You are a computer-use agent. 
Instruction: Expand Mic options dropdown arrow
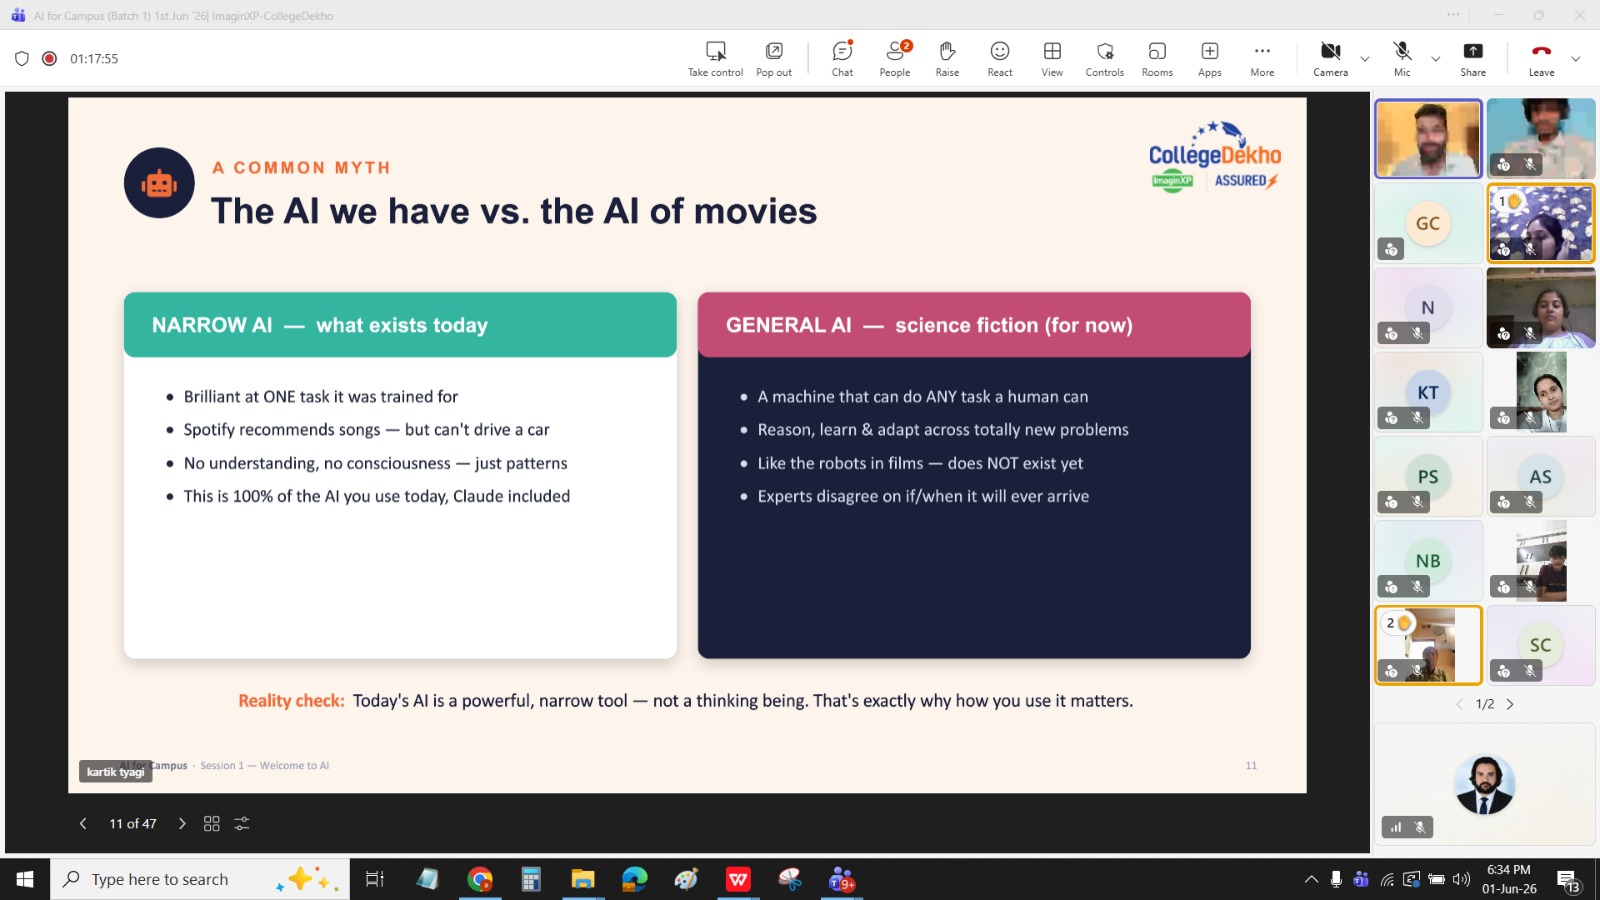(1436, 59)
